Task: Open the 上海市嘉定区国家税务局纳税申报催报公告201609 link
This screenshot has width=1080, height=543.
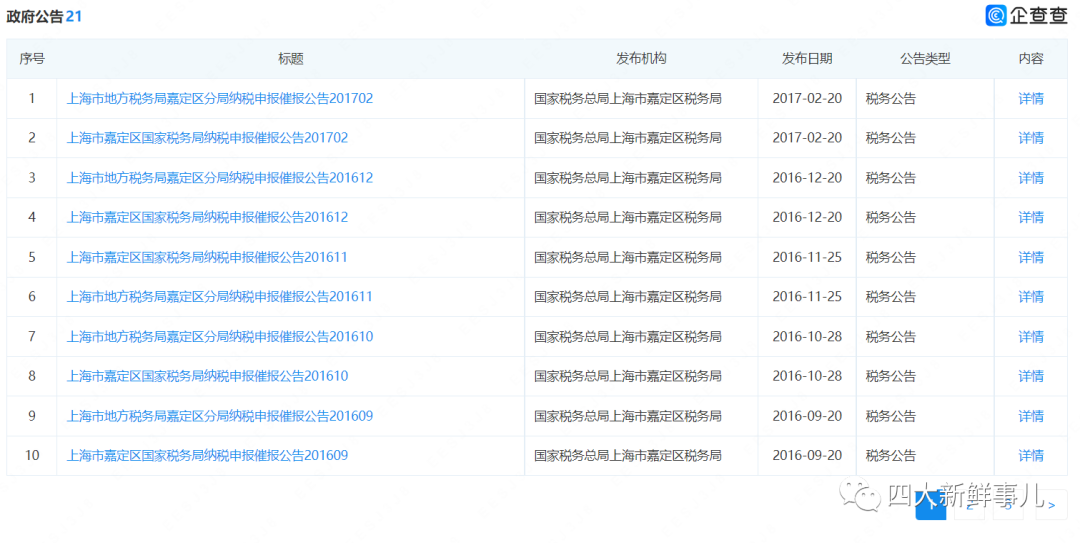Action: [207, 455]
